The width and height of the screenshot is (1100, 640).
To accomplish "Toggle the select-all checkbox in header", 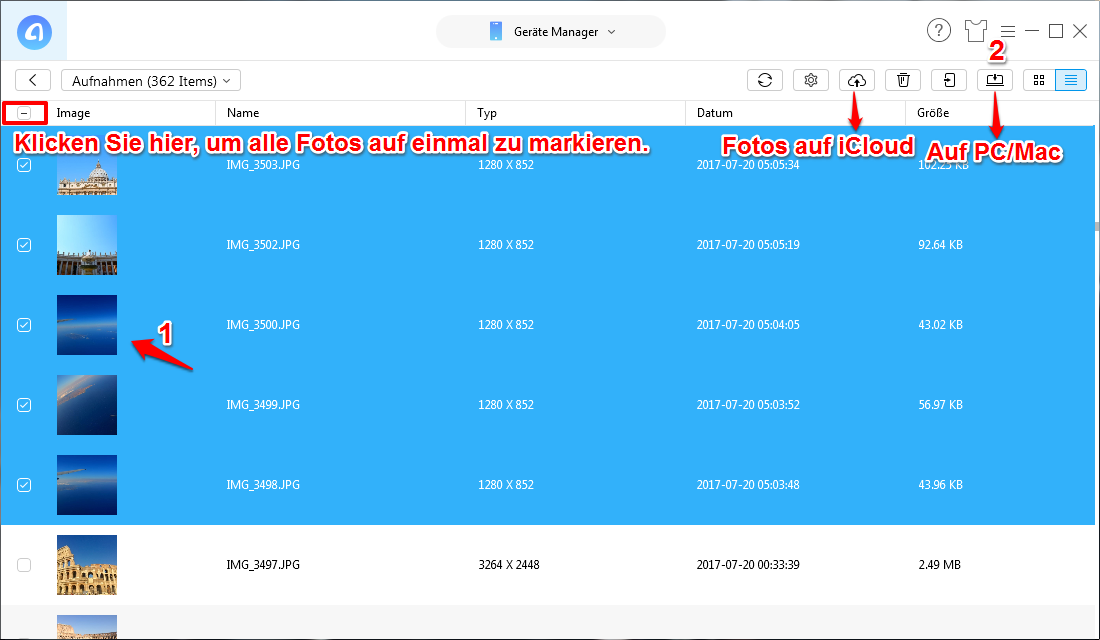I will (x=24, y=112).
